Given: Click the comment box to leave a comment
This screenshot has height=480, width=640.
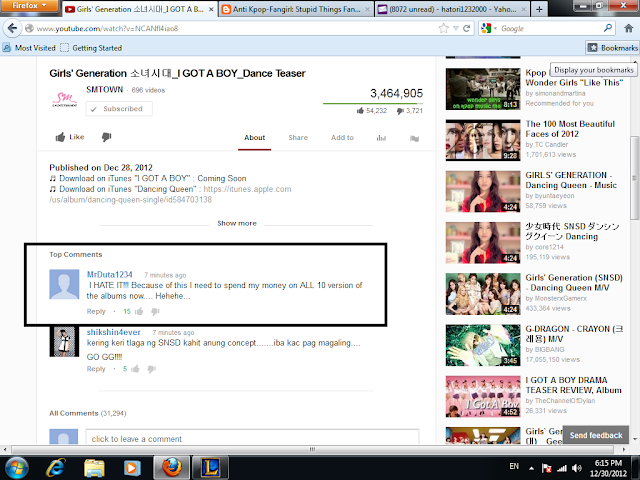Looking at the screenshot, I should coord(252,437).
